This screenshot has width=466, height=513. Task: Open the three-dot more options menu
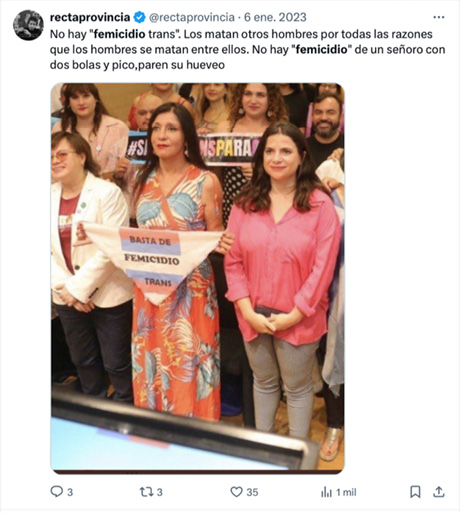tap(439, 17)
